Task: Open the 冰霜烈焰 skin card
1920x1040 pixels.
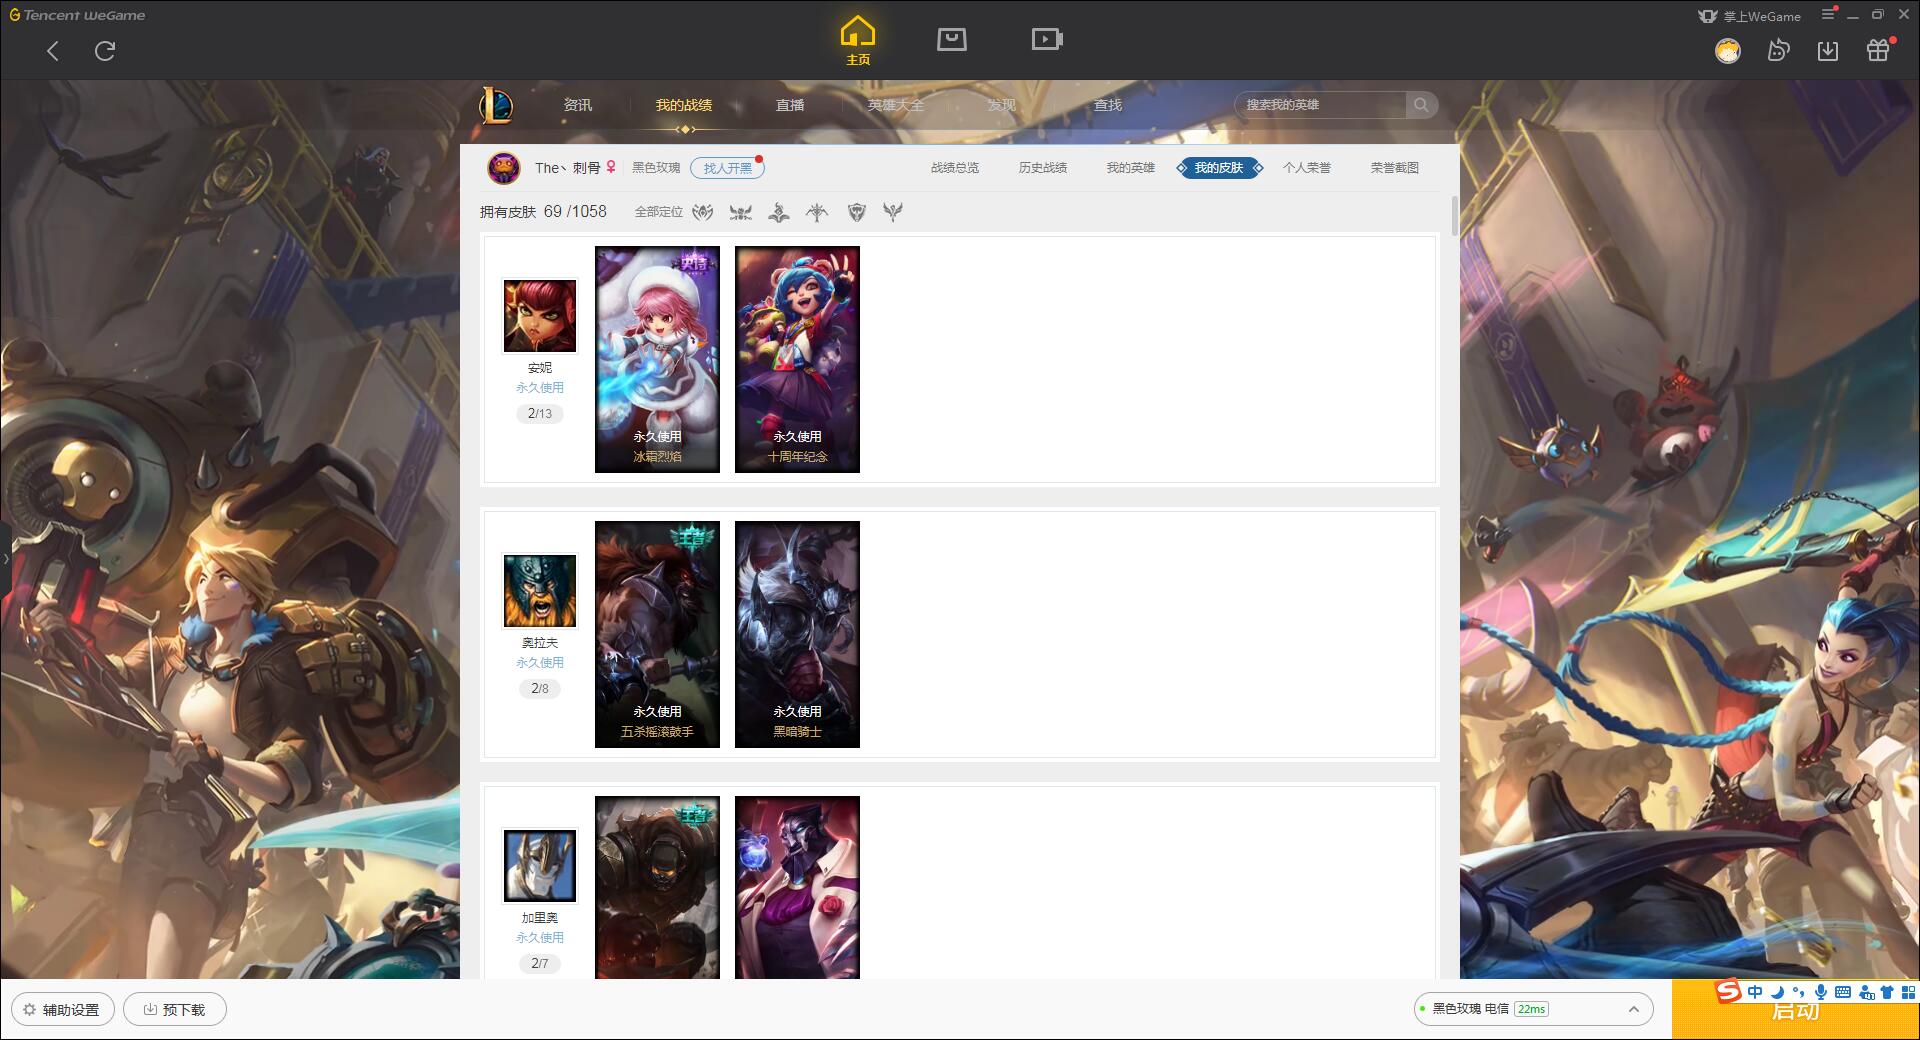Action: tap(657, 360)
